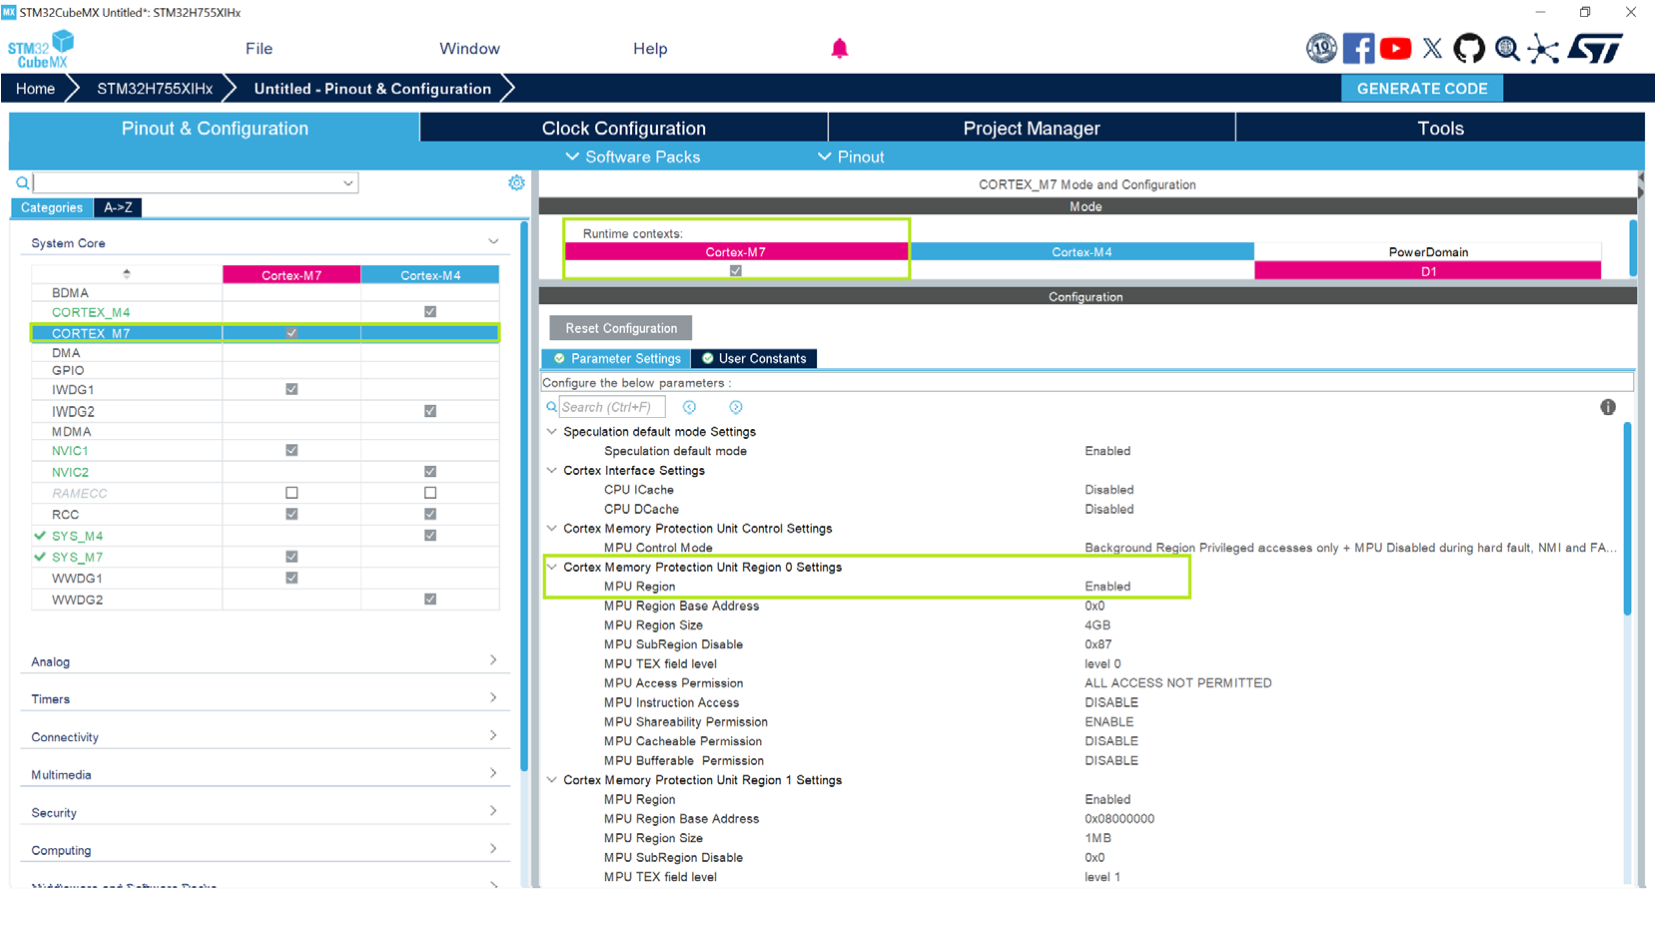Toggle the CORTEX_M4 checkbox under Cortex-M4
This screenshot has height=930, width=1655.
(430, 312)
